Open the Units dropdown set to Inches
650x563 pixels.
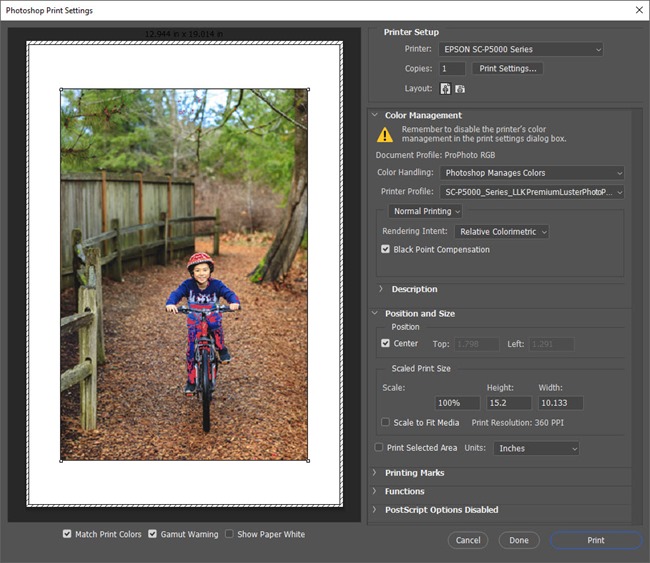(536, 448)
